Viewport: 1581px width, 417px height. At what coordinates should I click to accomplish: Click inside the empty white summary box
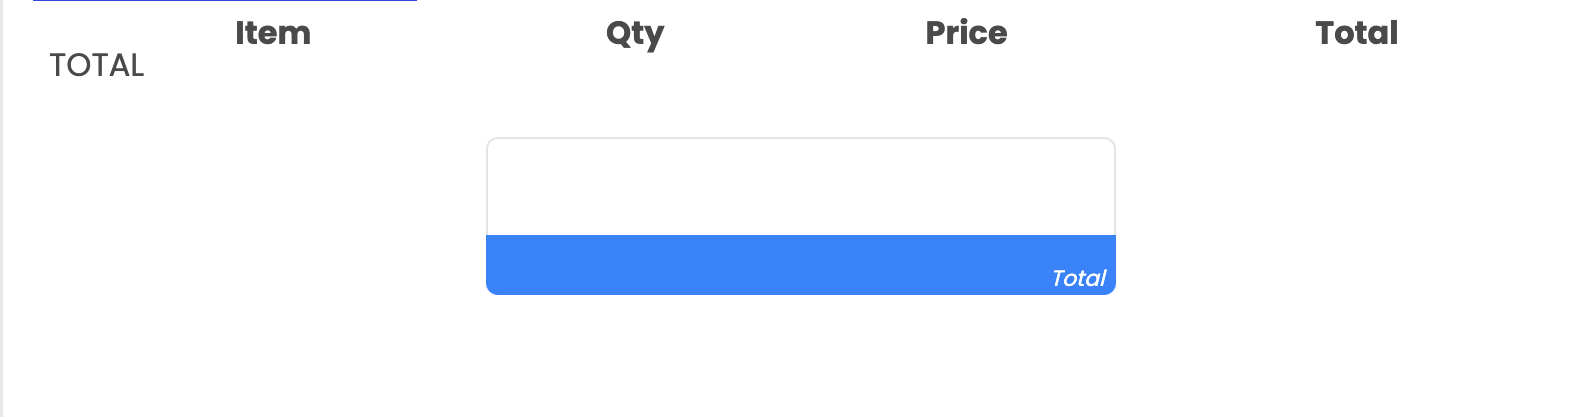(801, 187)
